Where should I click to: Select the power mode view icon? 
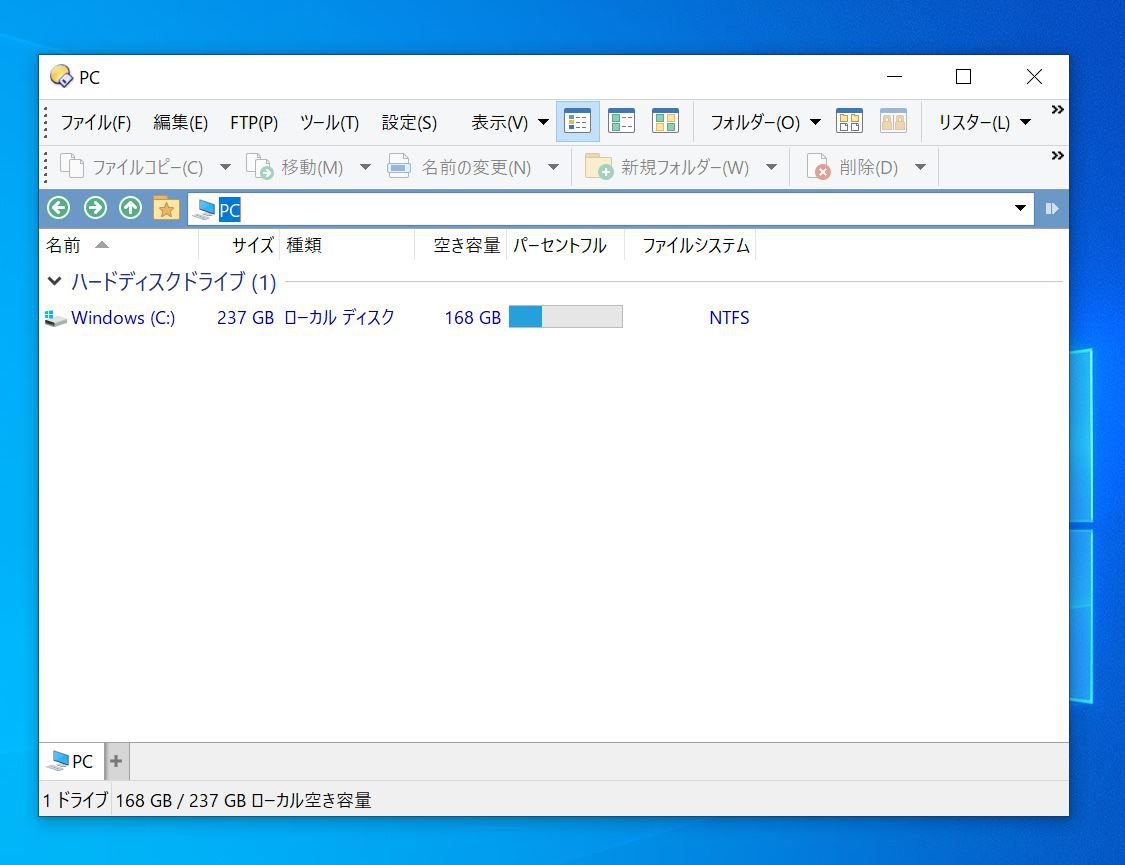(x=622, y=122)
